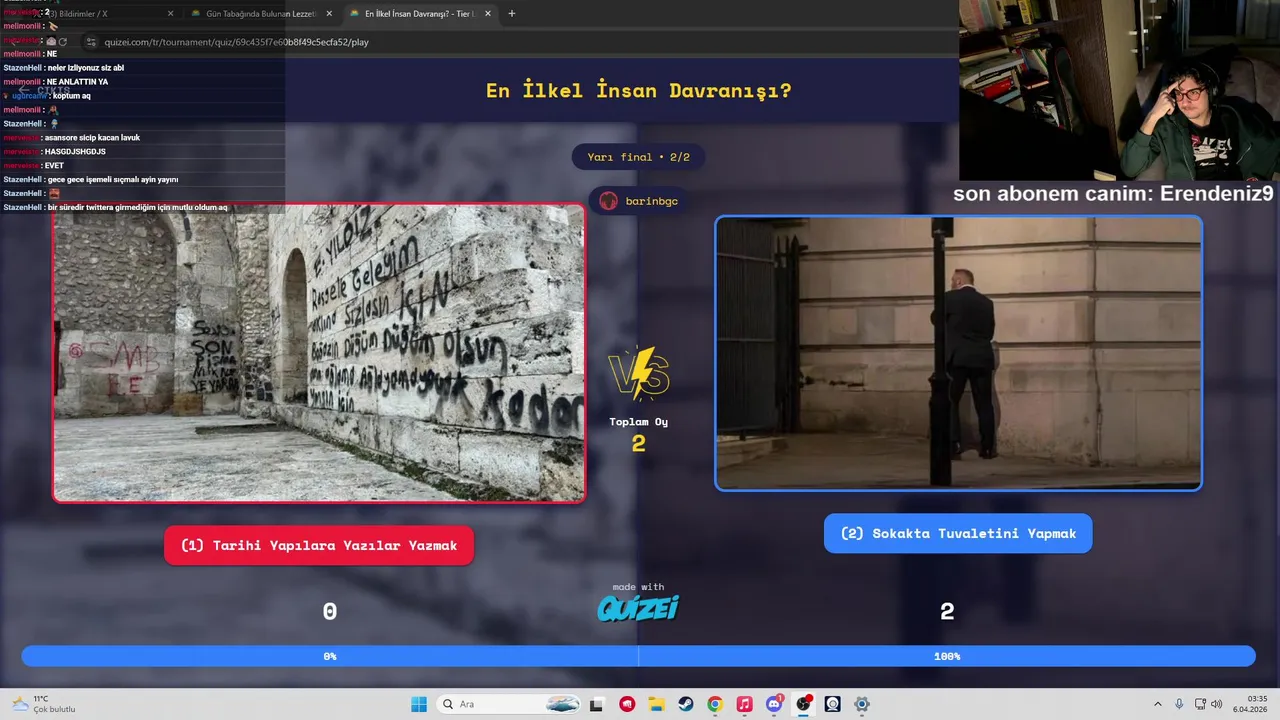The height and width of the screenshot is (720, 1280).
Task: Click the 'Toplam Oy' vote counter
Action: coord(638,434)
